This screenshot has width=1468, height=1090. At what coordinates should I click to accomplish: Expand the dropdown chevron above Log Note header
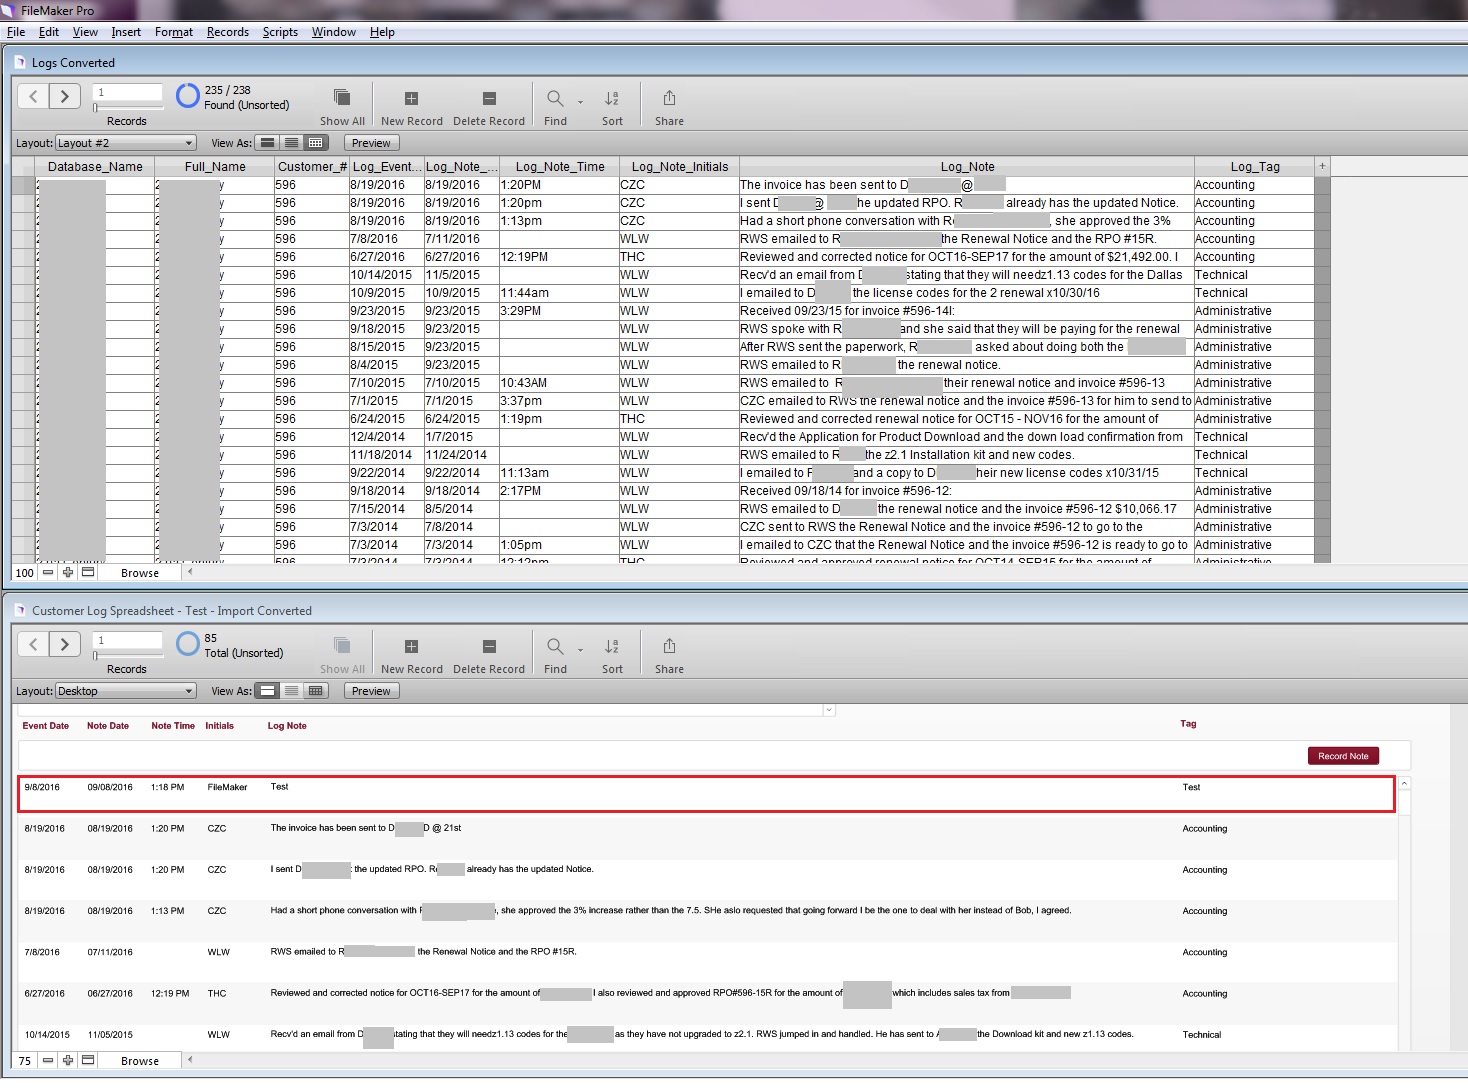click(x=828, y=710)
